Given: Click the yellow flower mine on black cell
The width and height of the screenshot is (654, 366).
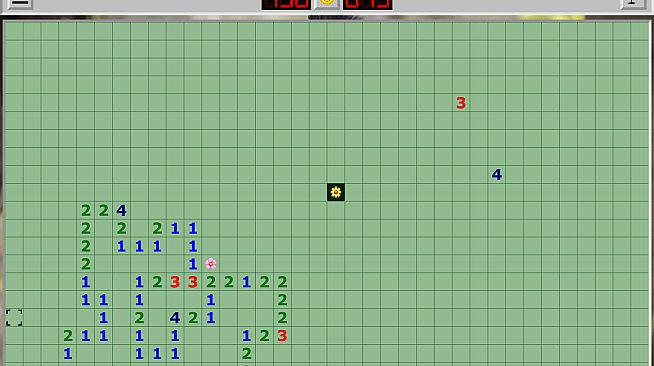Looking at the screenshot, I should tap(336, 192).
